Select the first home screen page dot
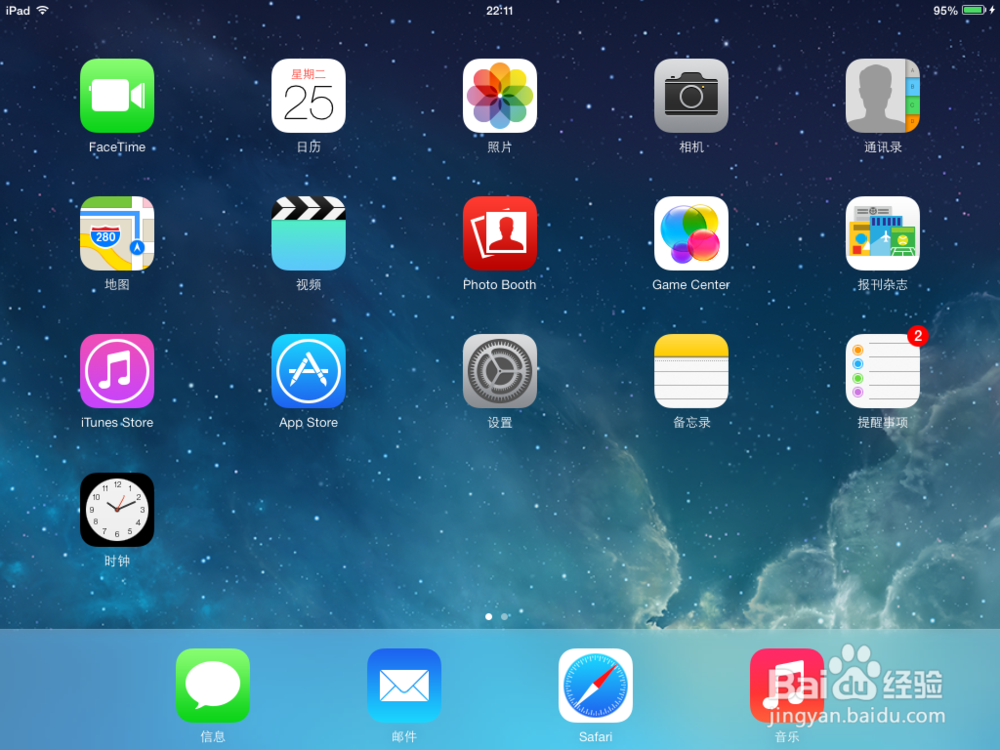 point(489,617)
